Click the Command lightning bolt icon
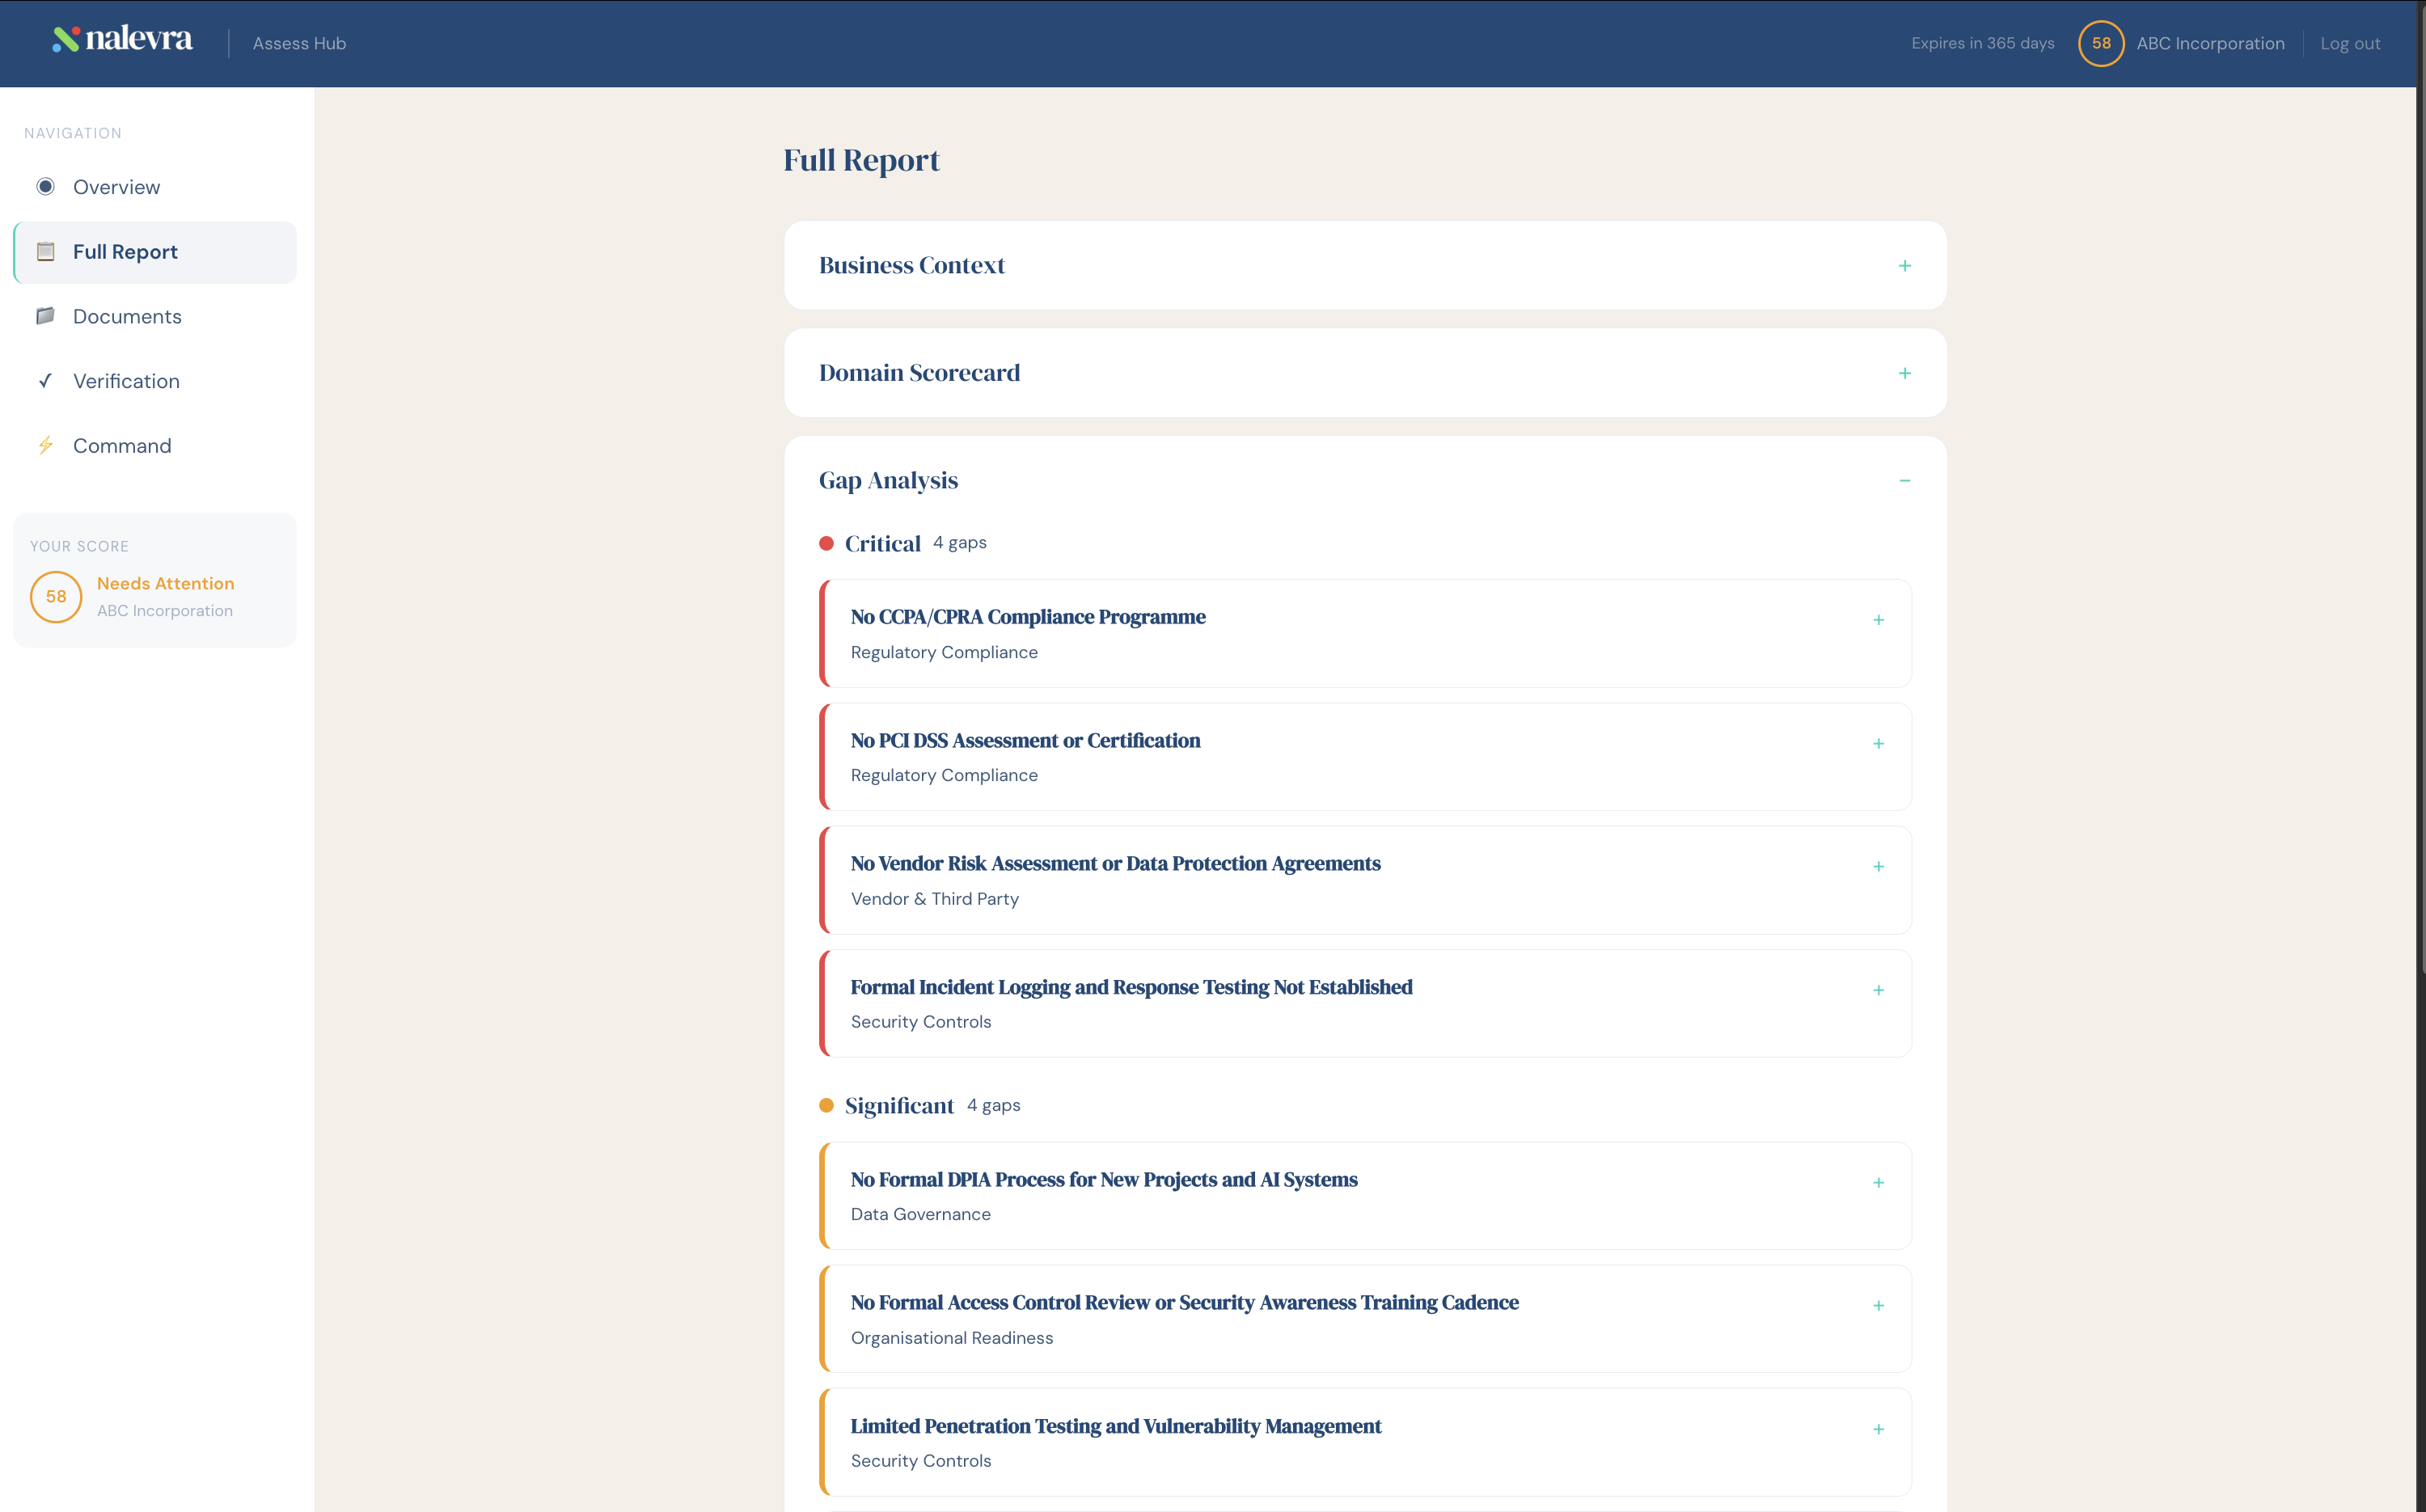 (46, 446)
